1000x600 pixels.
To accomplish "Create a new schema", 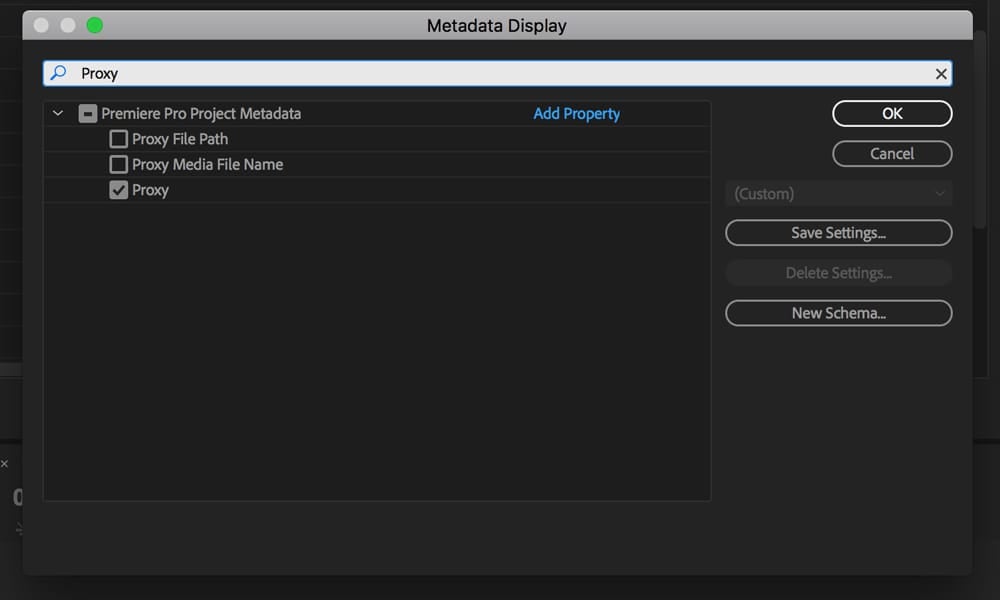I will click(x=838, y=313).
